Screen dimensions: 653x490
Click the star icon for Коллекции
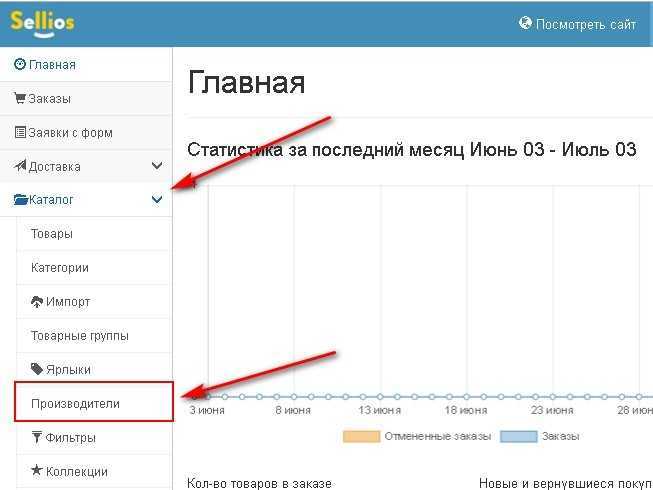37,470
